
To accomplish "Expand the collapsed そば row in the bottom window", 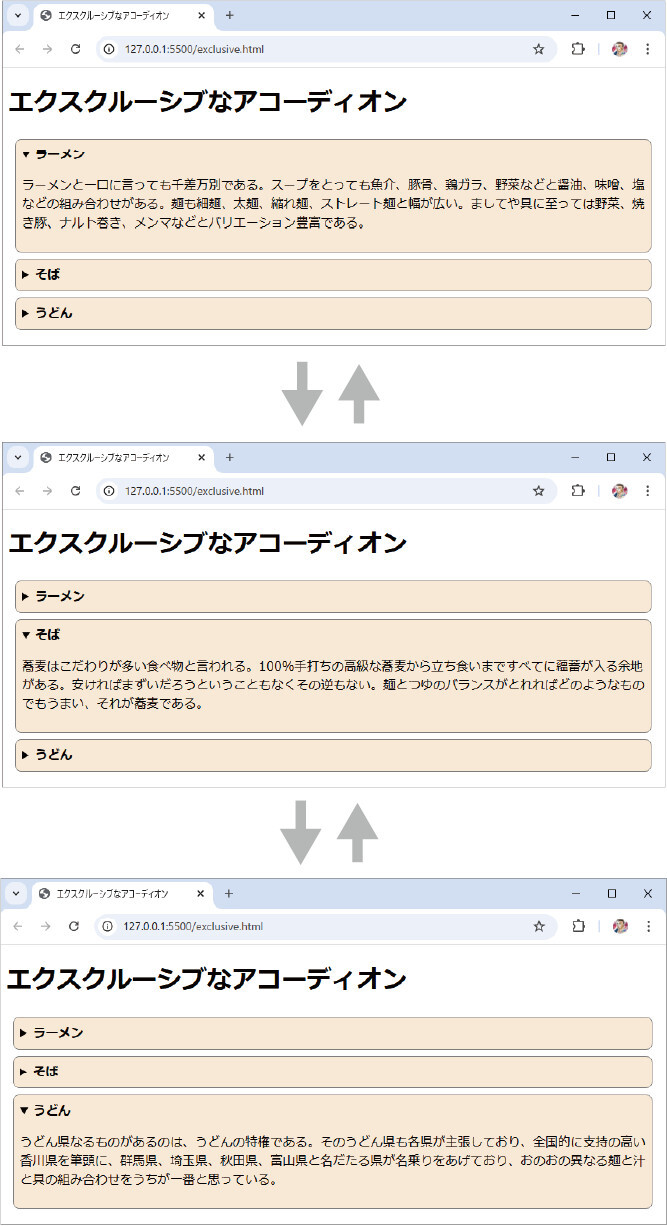I will click(x=46, y=1072).
